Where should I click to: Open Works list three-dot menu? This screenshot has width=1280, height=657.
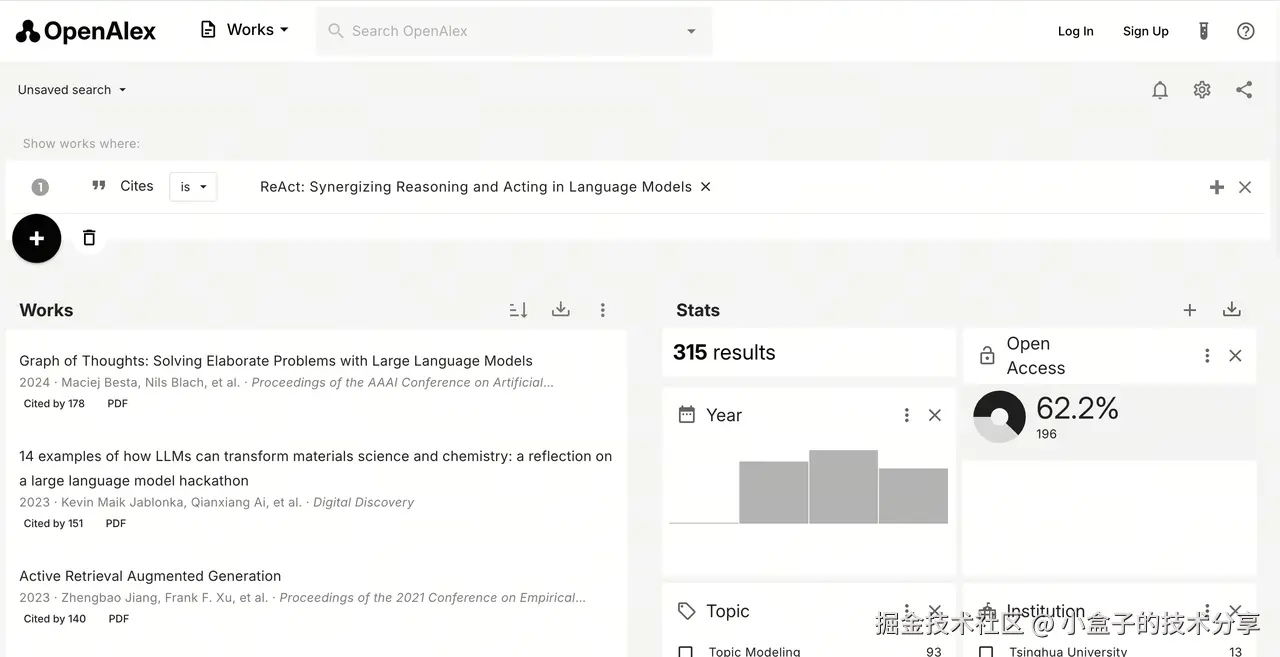tap(603, 310)
